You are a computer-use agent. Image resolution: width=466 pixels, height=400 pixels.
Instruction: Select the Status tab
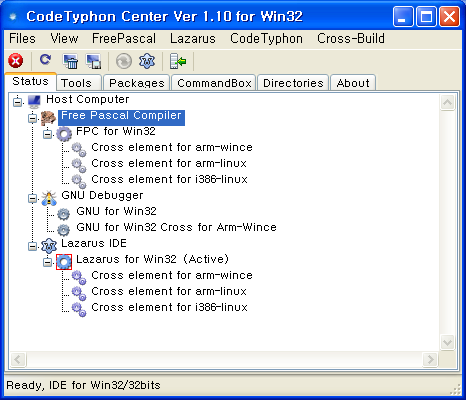[x=30, y=81]
